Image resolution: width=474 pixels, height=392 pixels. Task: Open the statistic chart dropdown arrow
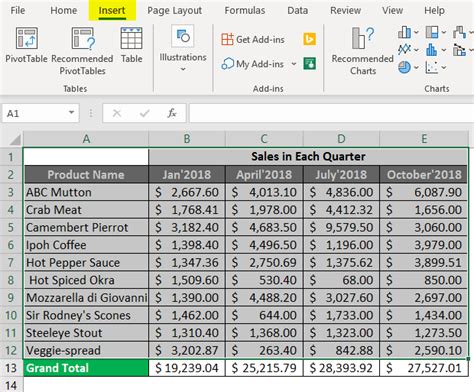444,50
